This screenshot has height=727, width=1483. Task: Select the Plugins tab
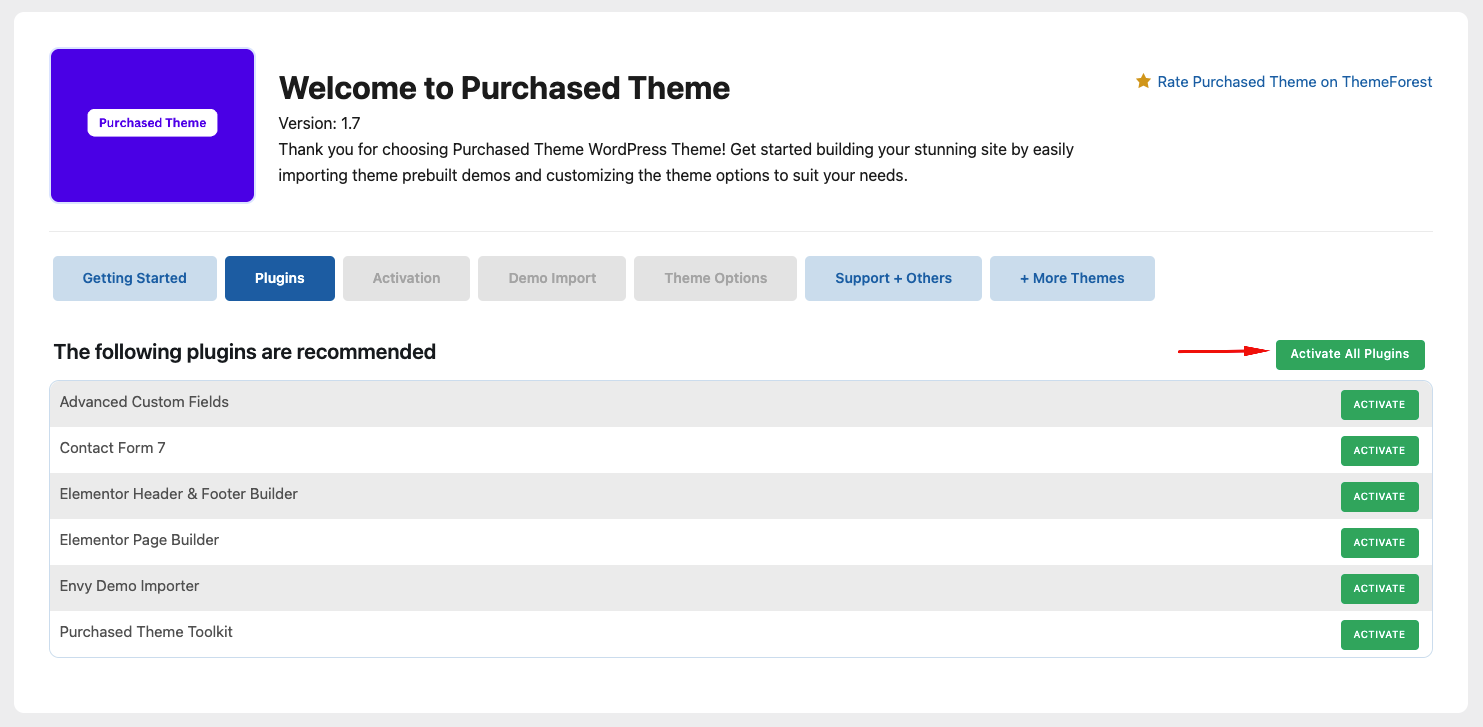click(x=279, y=278)
